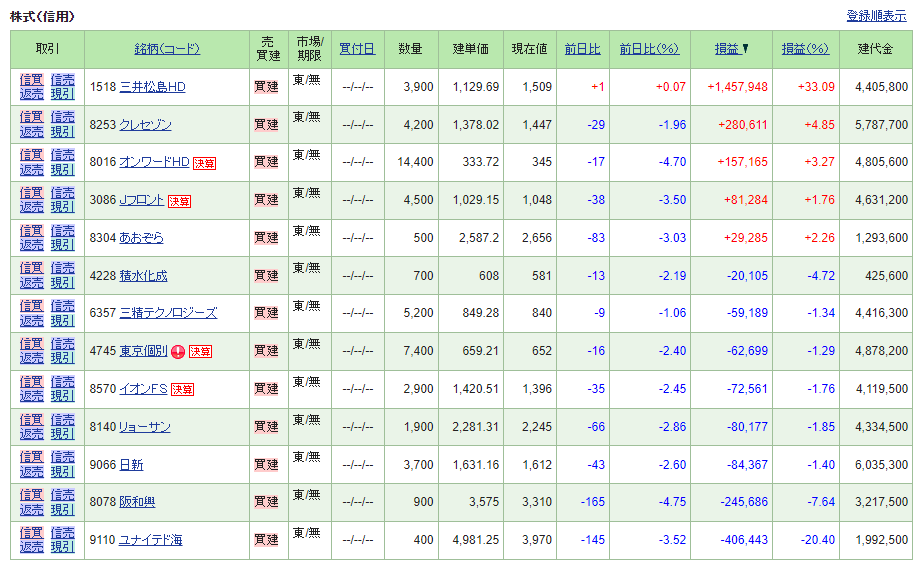The image size is (913, 565).
Task: Click 返売 in the 三井松島HD row
Action: click(31, 94)
